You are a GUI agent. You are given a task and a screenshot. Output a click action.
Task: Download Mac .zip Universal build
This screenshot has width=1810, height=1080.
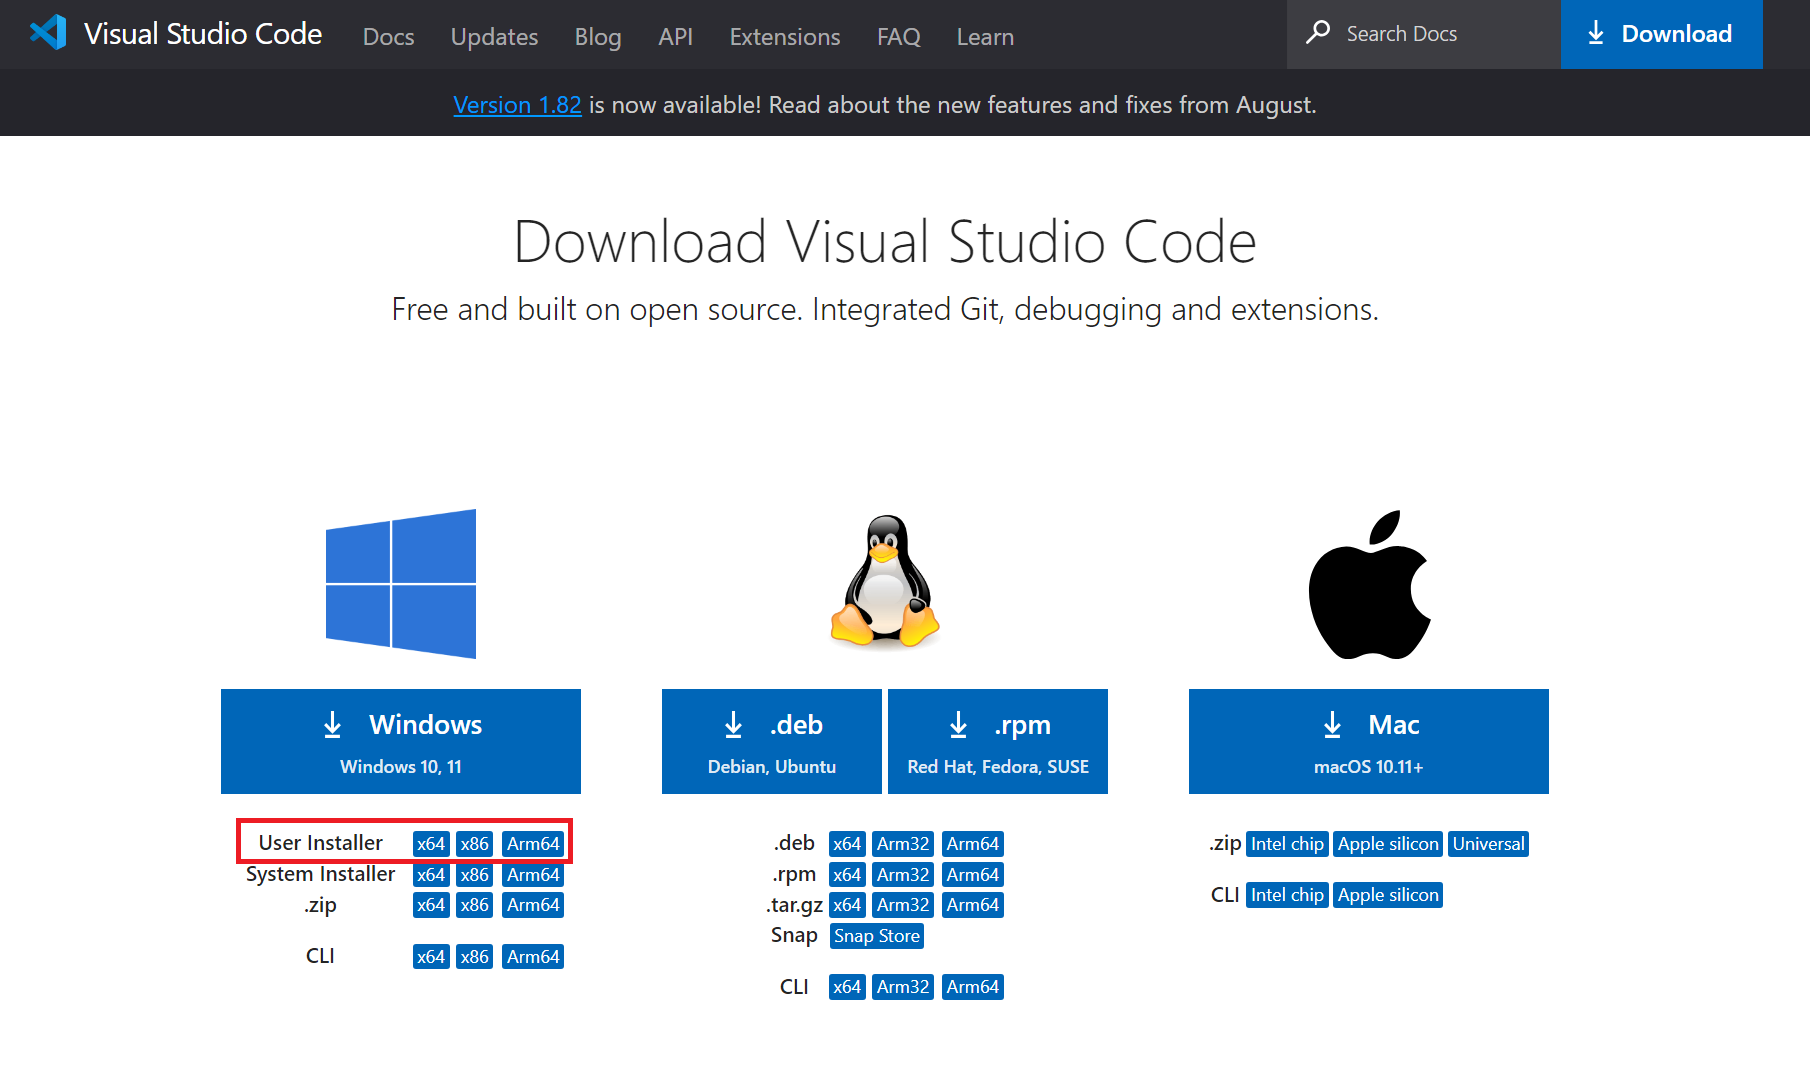point(1488,844)
